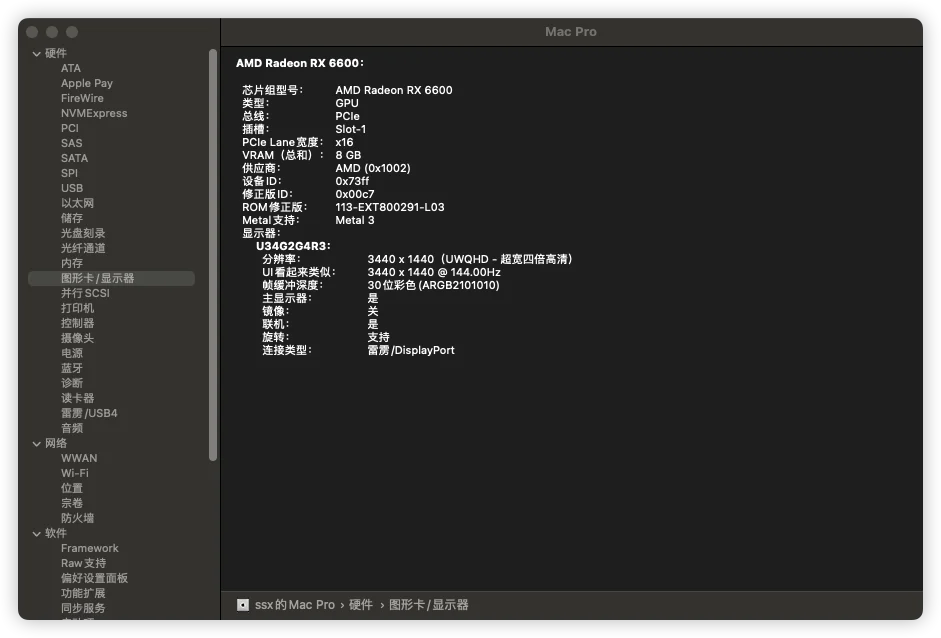Click 硬件 in the bottom path bar
This screenshot has width=941, height=638.
point(361,605)
